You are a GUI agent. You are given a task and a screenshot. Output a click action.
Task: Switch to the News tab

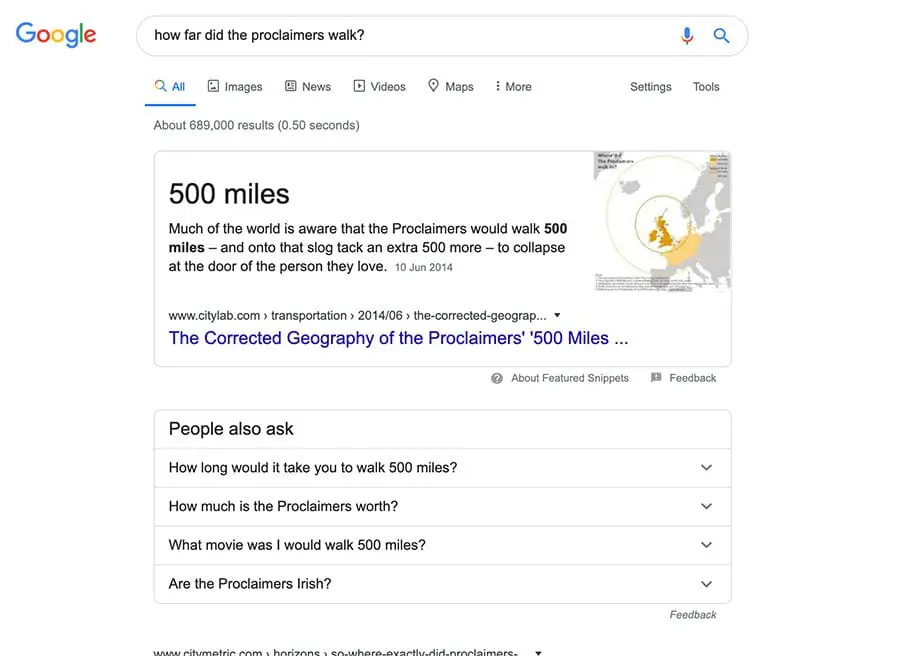[x=308, y=87]
